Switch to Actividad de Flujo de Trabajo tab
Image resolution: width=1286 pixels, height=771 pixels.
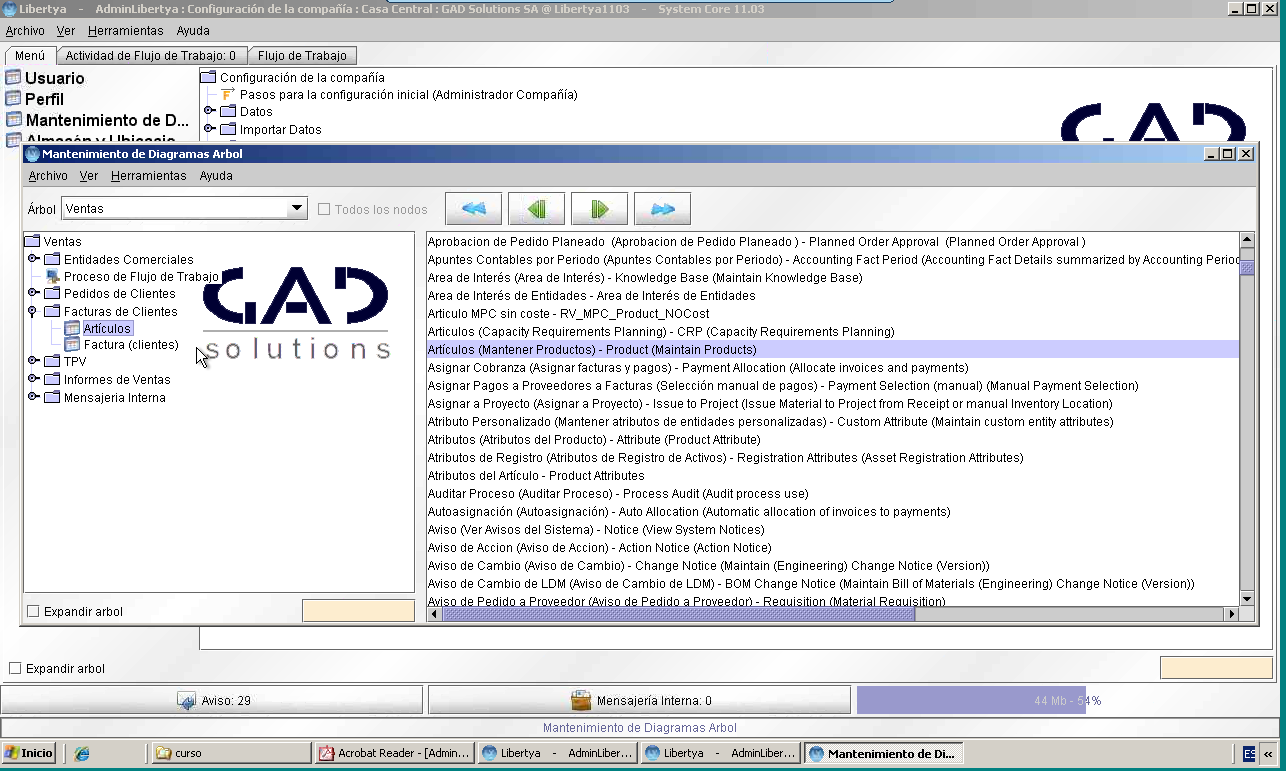(151, 56)
